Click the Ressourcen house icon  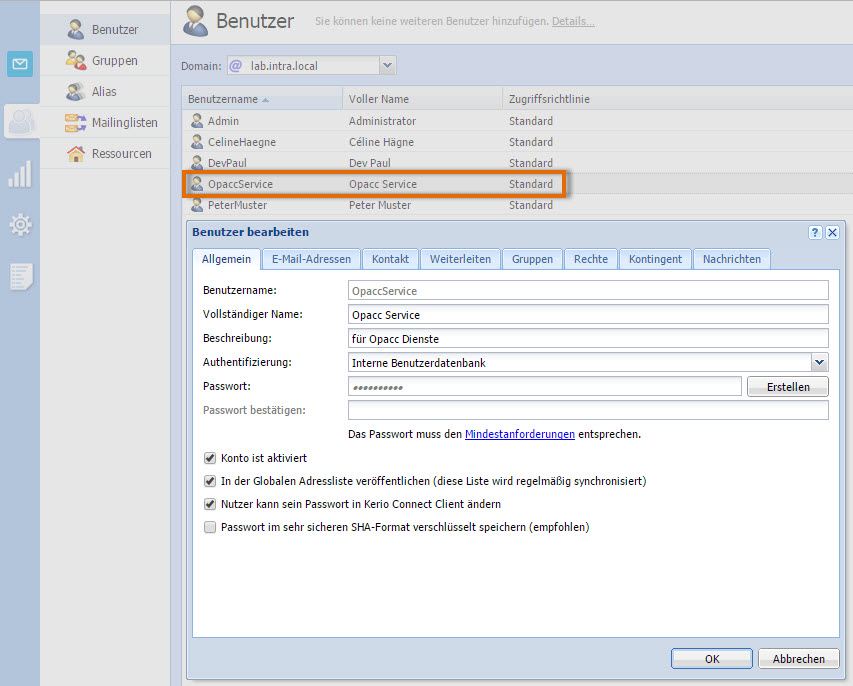[x=76, y=153]
